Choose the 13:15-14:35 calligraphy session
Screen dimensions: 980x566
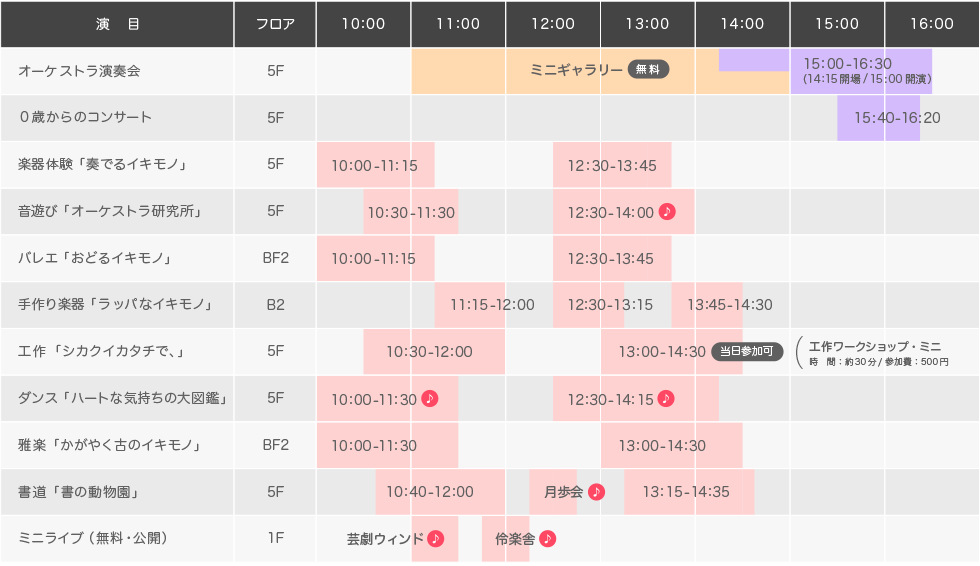[x=686, y=492]
